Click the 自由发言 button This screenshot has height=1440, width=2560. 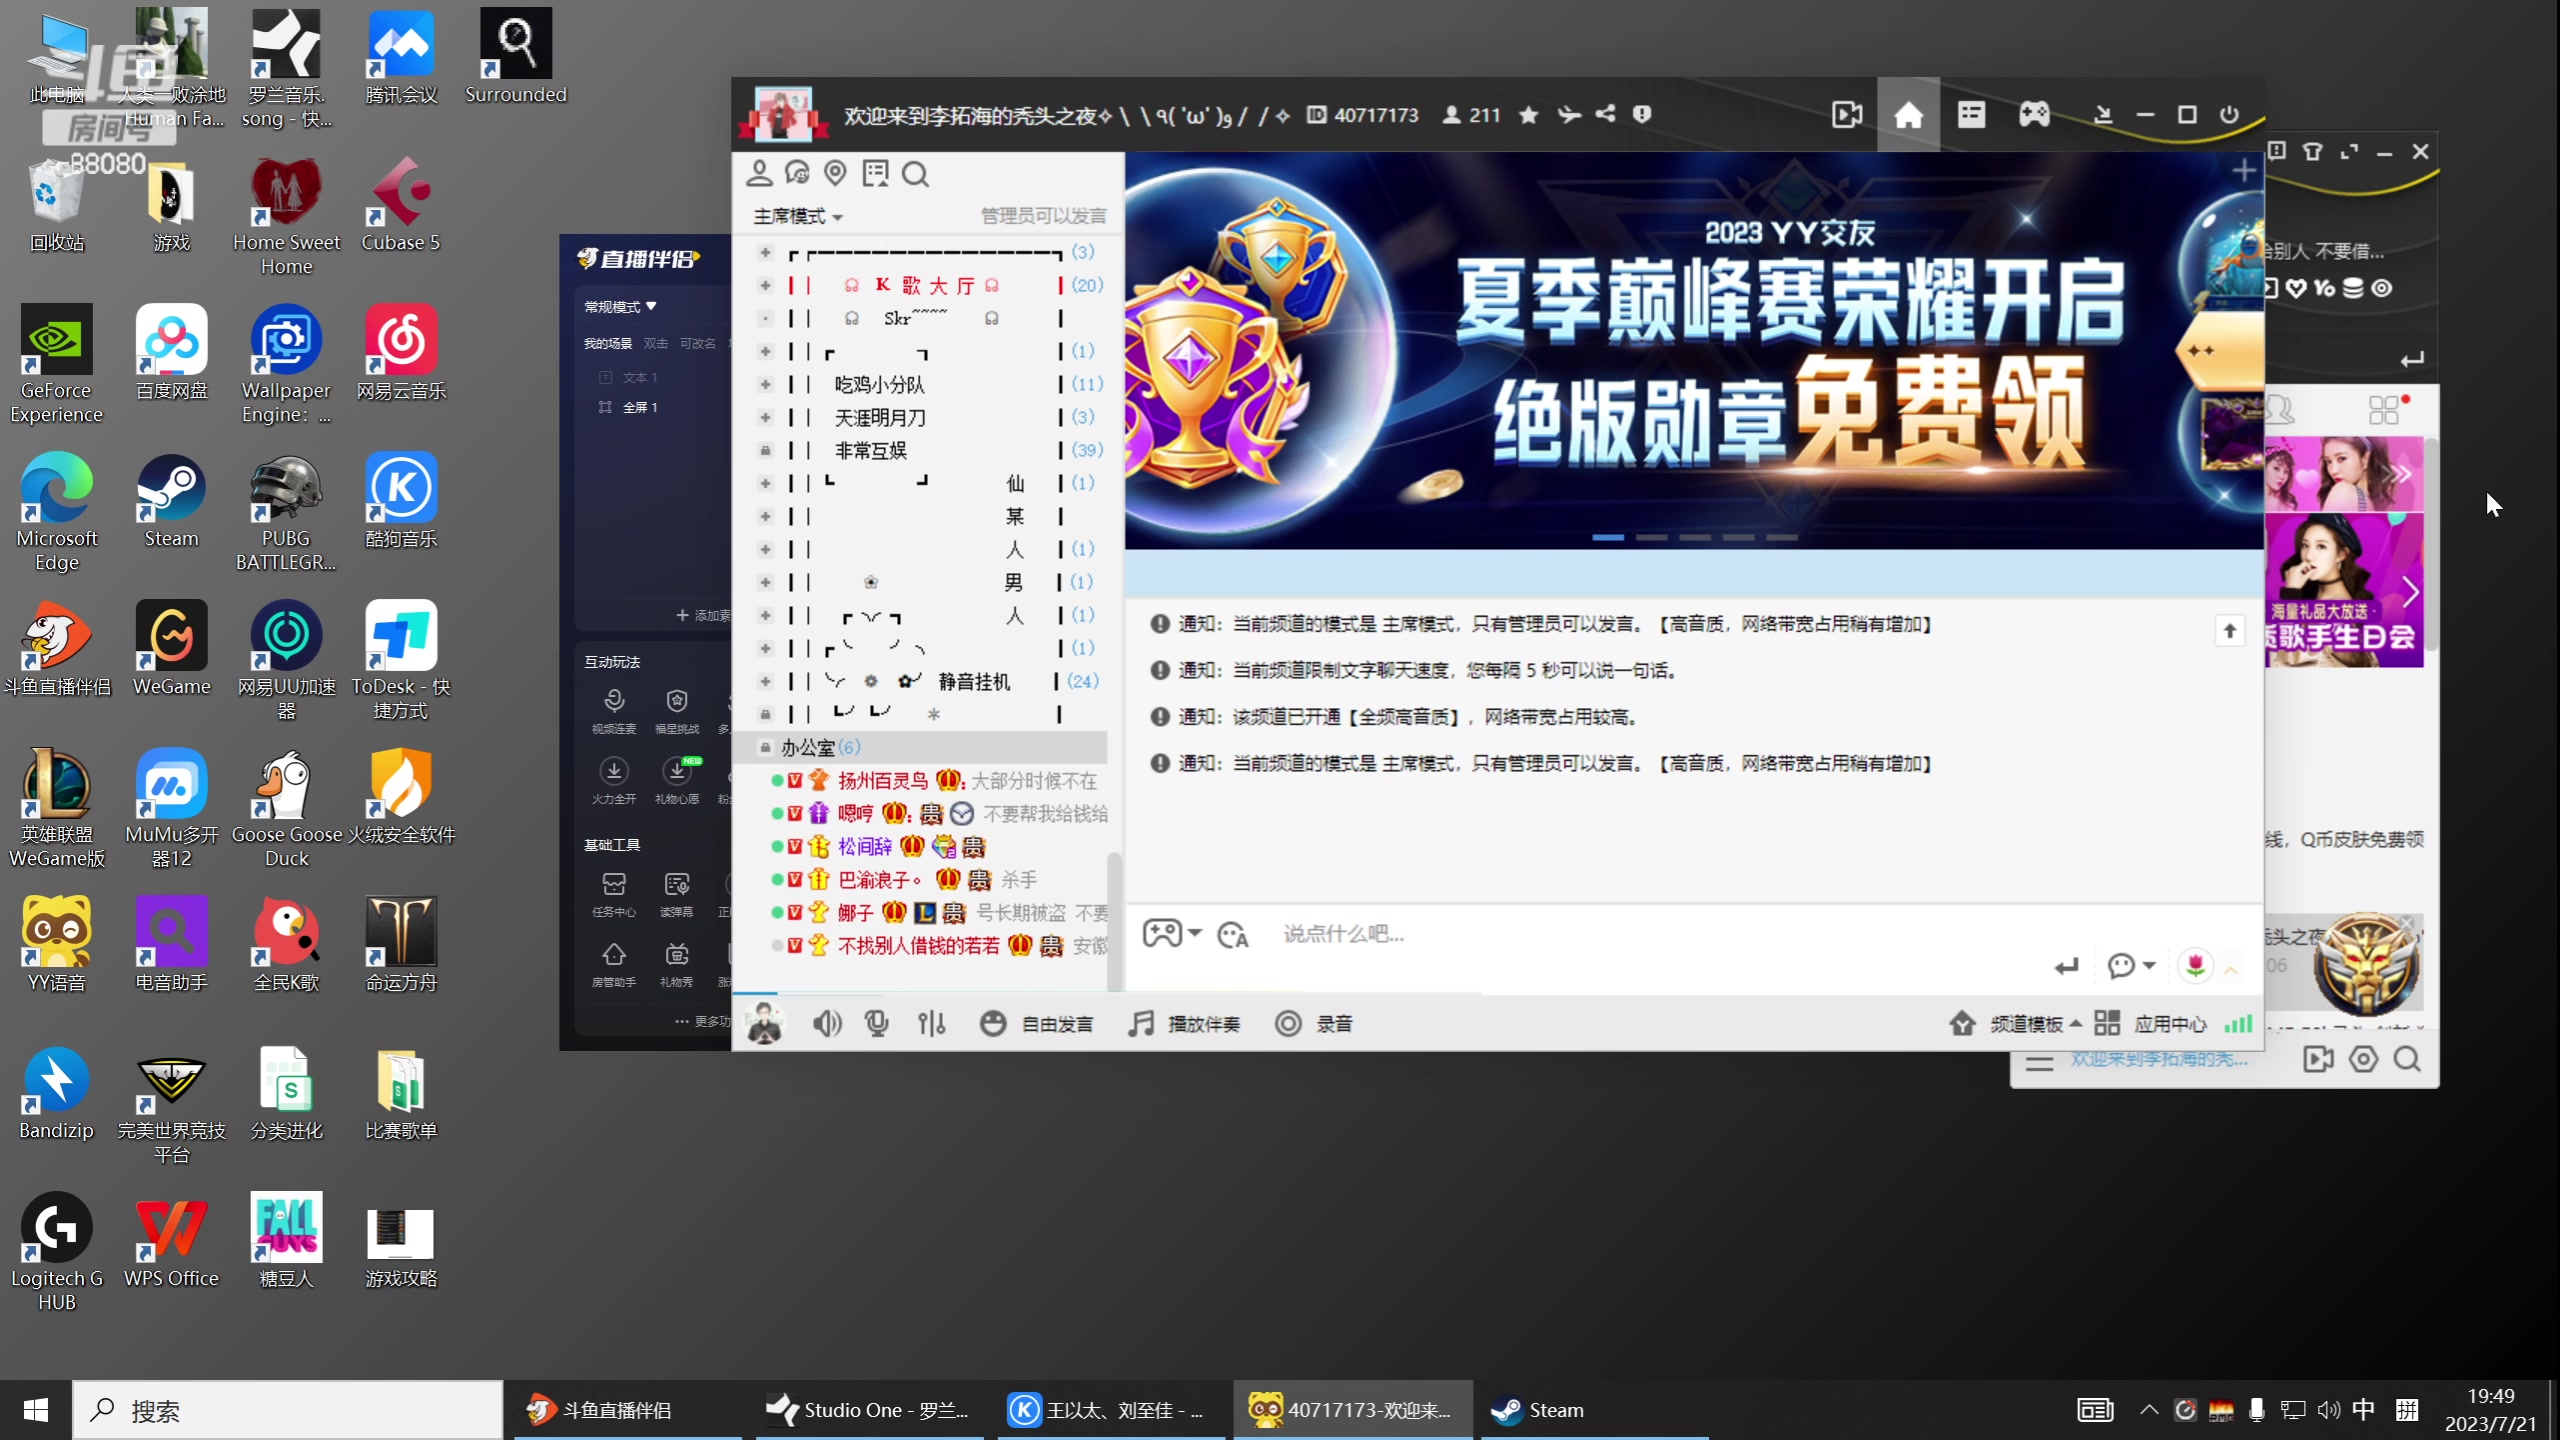[1055, 1023]
